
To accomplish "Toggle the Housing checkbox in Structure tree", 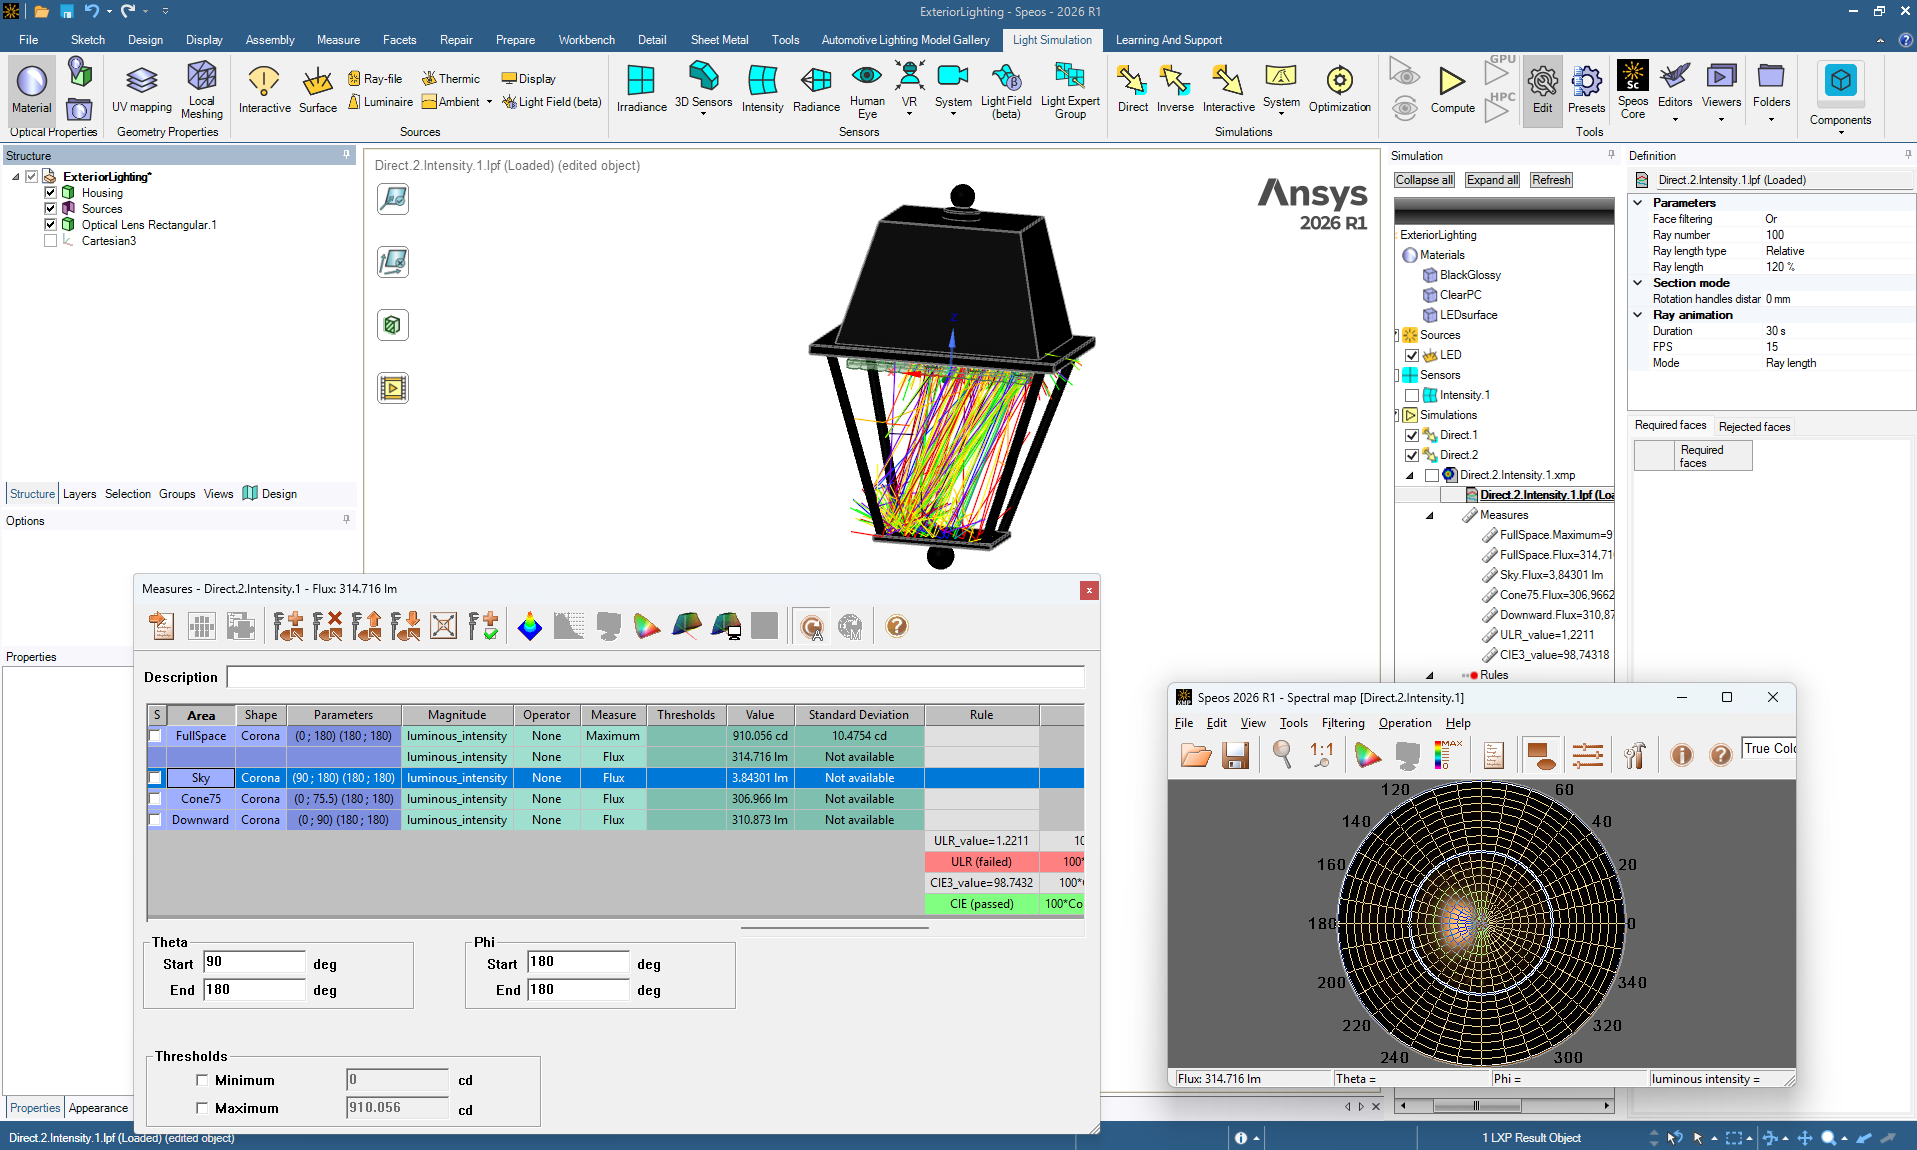I will click(x=50, y=193).
